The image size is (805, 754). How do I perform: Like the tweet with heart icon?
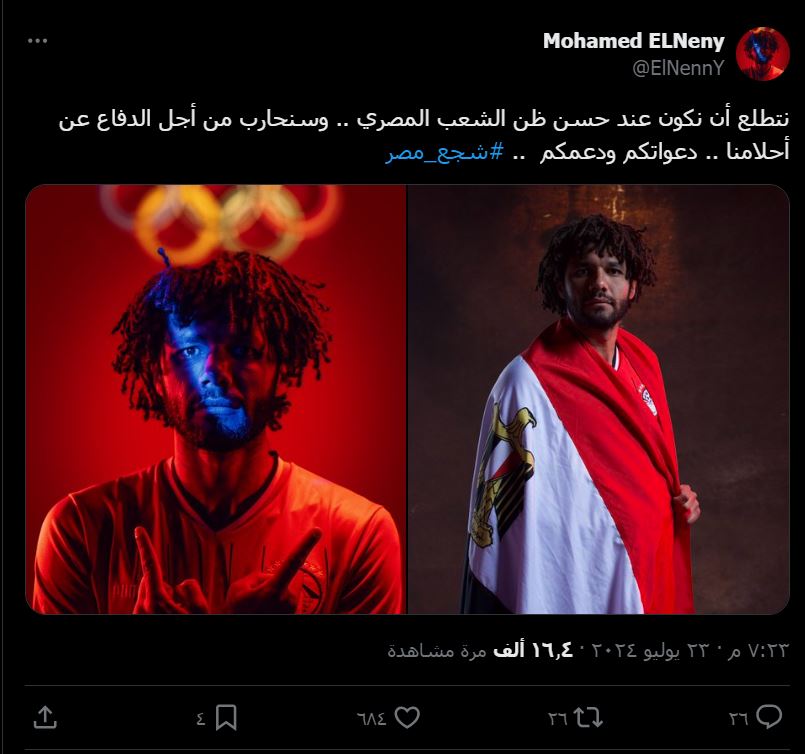point(407,717)
